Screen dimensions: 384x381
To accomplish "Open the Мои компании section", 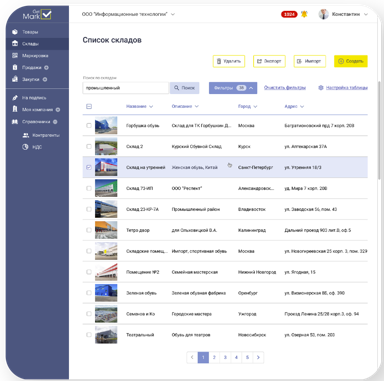I will 37,109.
